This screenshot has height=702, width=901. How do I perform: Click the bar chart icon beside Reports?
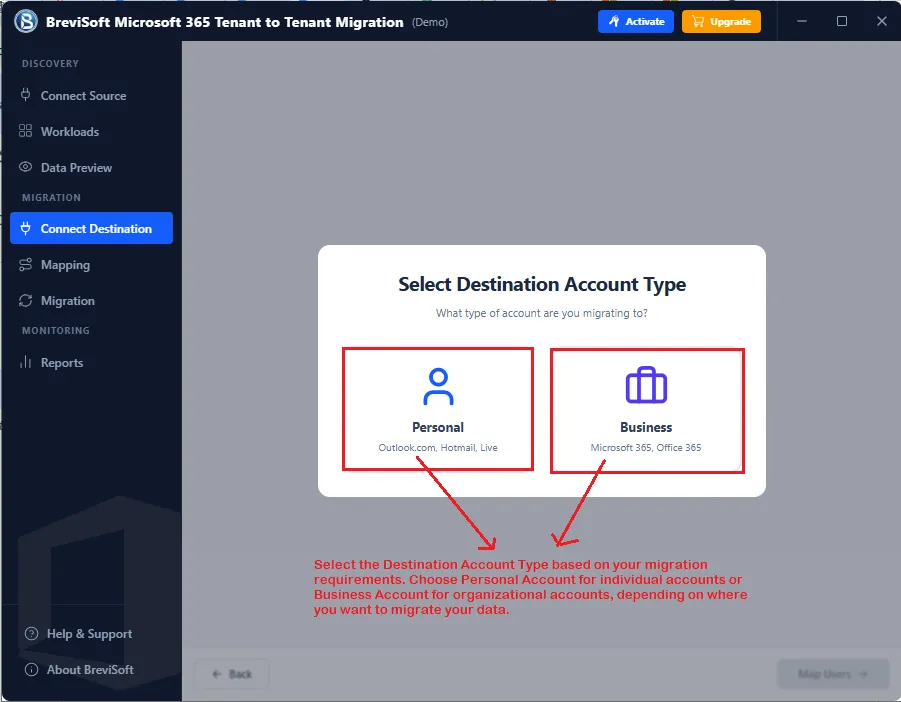click(25, 362)
